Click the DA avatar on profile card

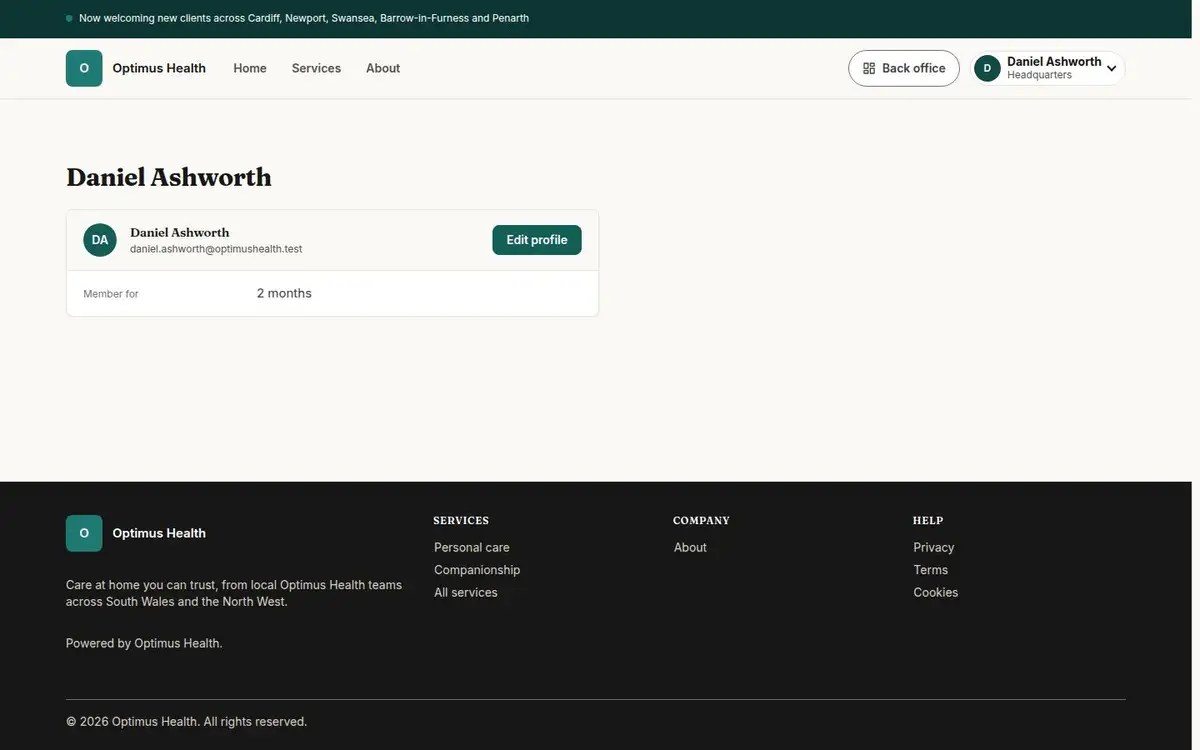coord(100,240)
